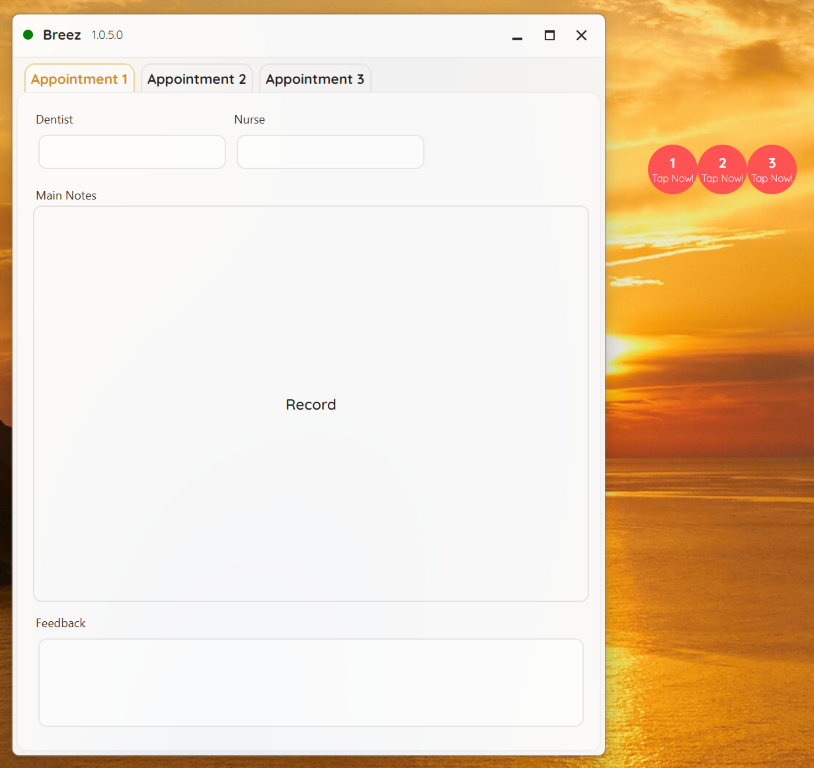This screenshot has width=814, height=768.
Task: Maximize the Breez window
Action: pos(550,35)
